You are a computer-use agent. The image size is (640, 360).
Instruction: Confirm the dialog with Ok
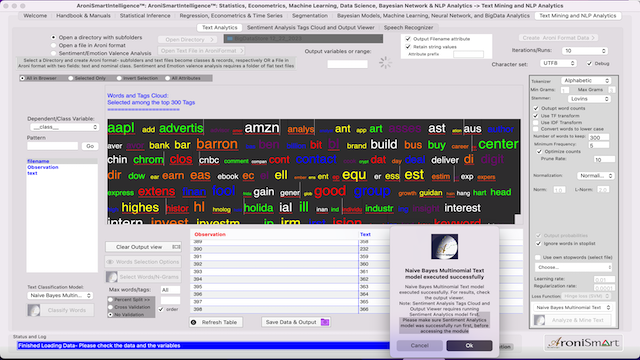[x=469, y=345]
